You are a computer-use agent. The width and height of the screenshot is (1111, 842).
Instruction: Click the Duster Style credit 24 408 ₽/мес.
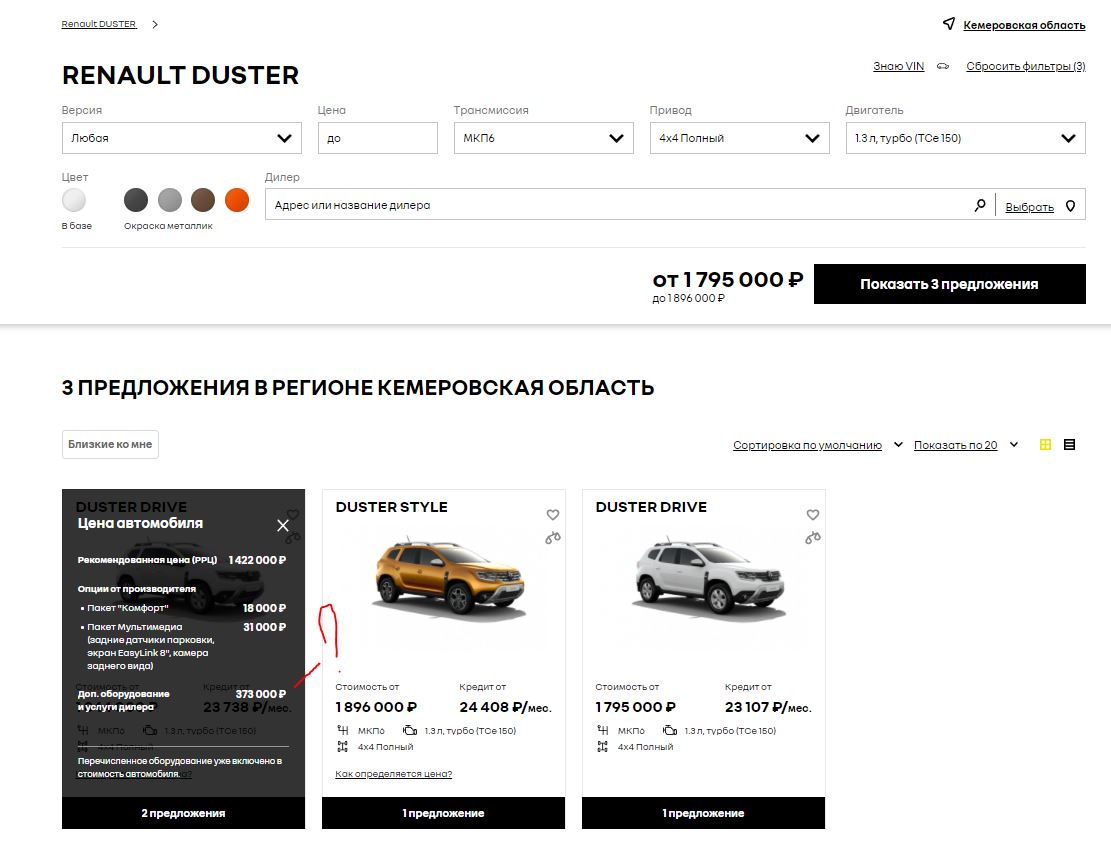click(x=505, y=707)
